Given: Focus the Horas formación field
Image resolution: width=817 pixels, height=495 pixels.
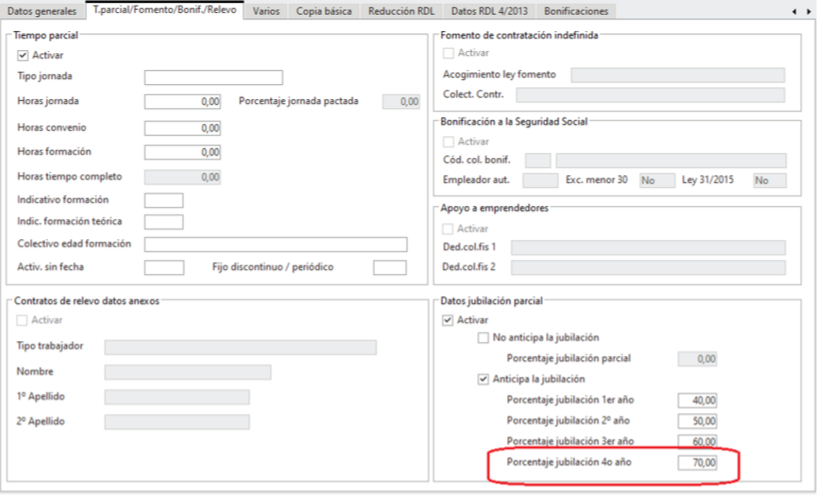Looking at the screenshot, I should [182, 152].
